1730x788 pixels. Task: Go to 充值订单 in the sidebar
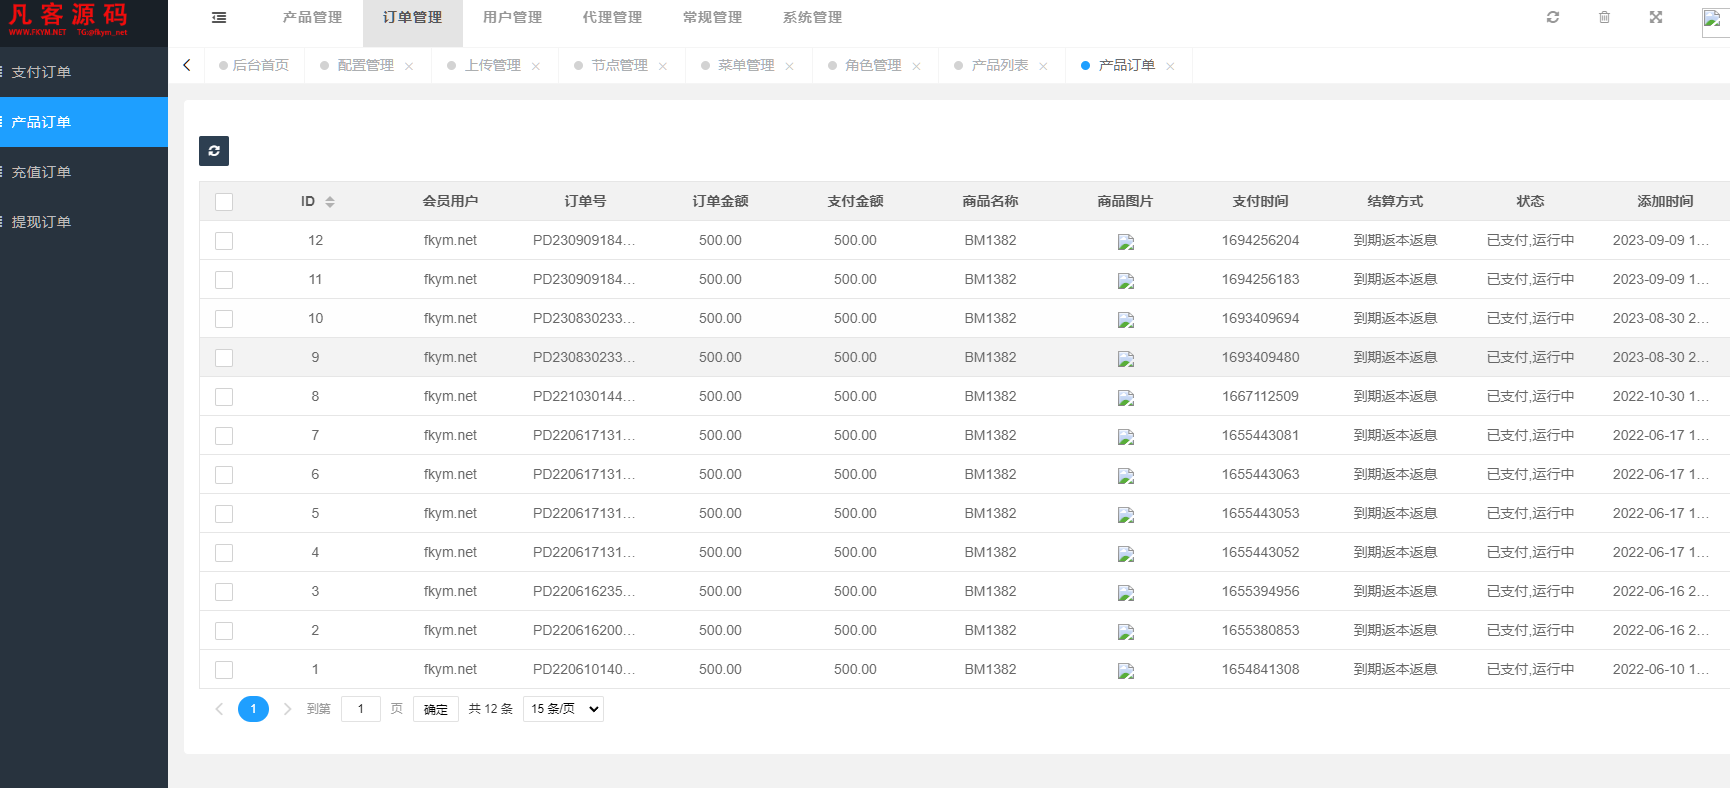click(41, 172)
